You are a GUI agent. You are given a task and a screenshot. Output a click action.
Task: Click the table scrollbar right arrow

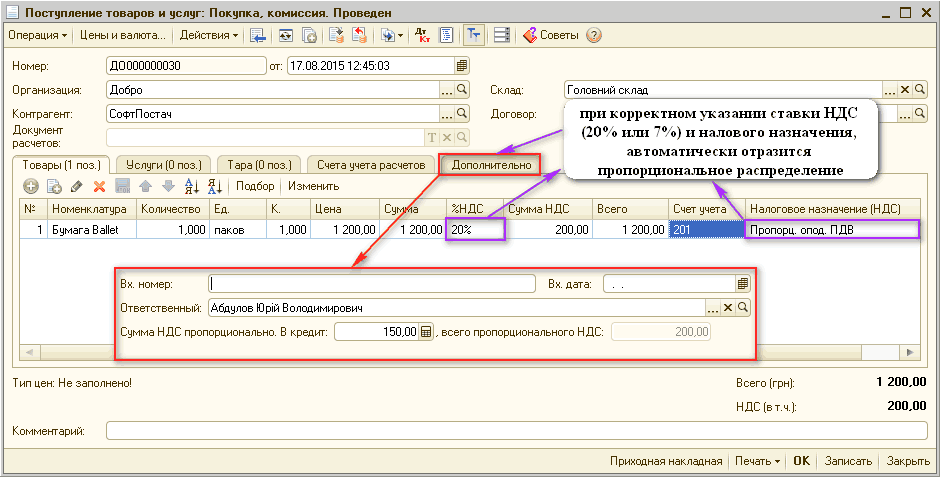click(x=911, y=352)
